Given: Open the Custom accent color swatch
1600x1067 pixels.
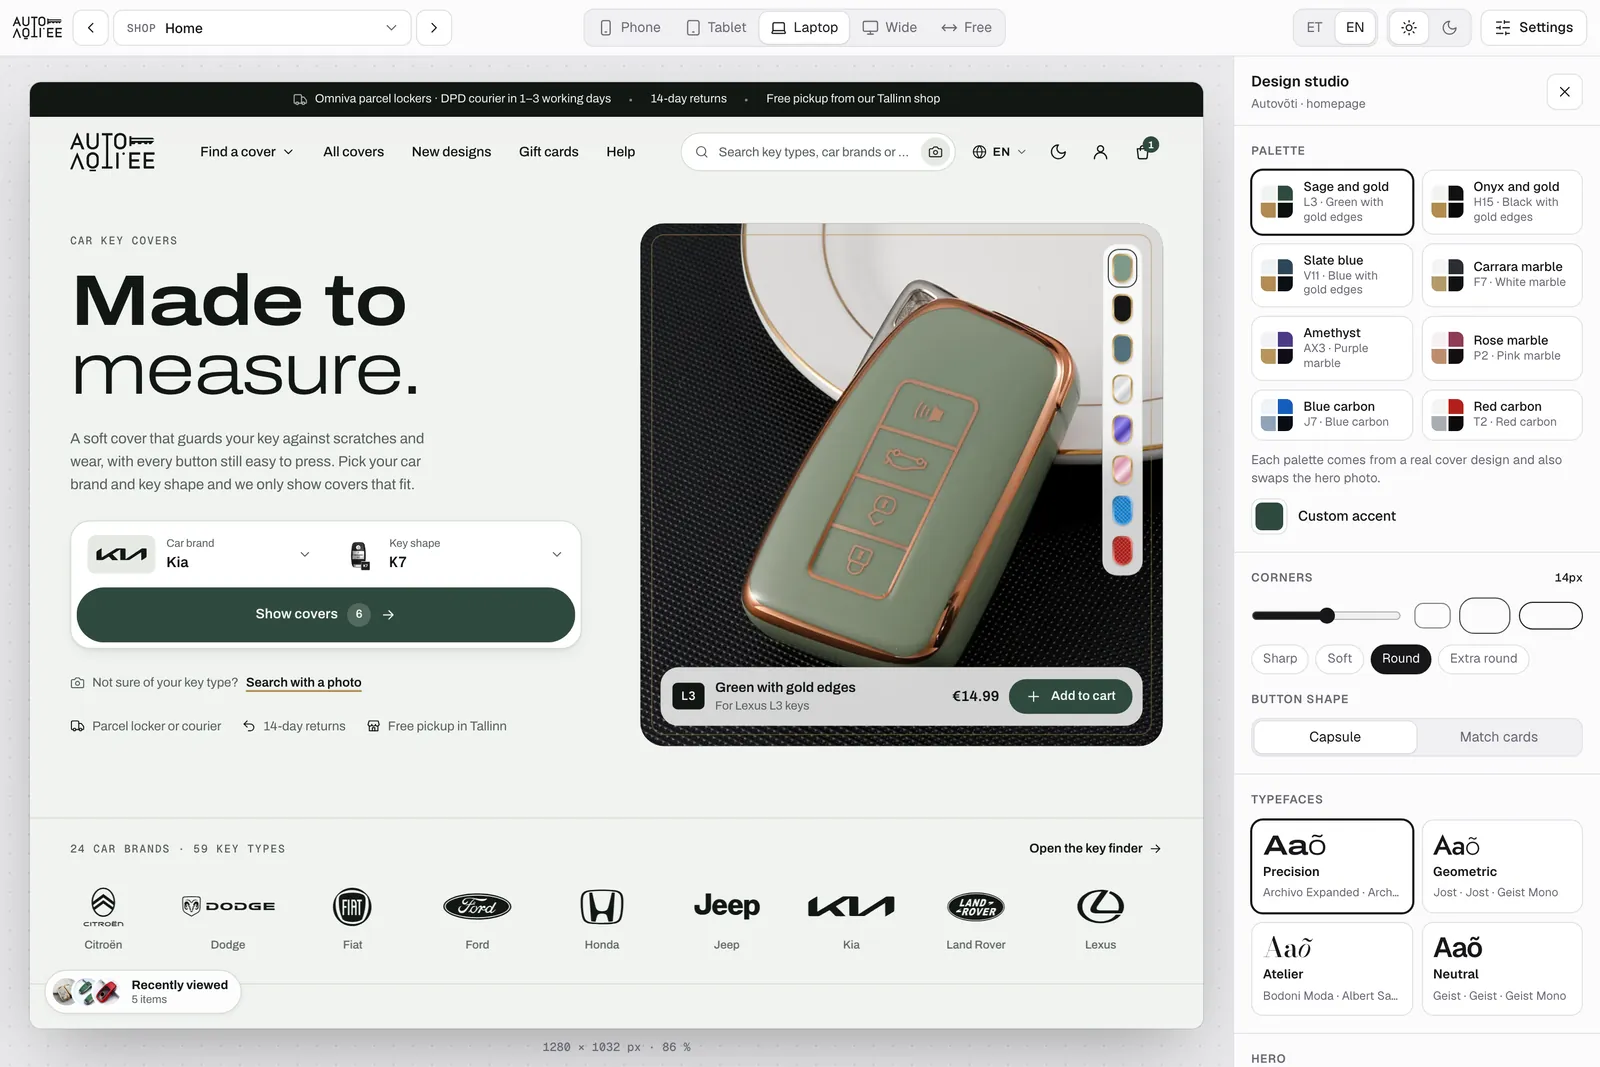Looking at the screenshot, I should tap(1269, 516).
